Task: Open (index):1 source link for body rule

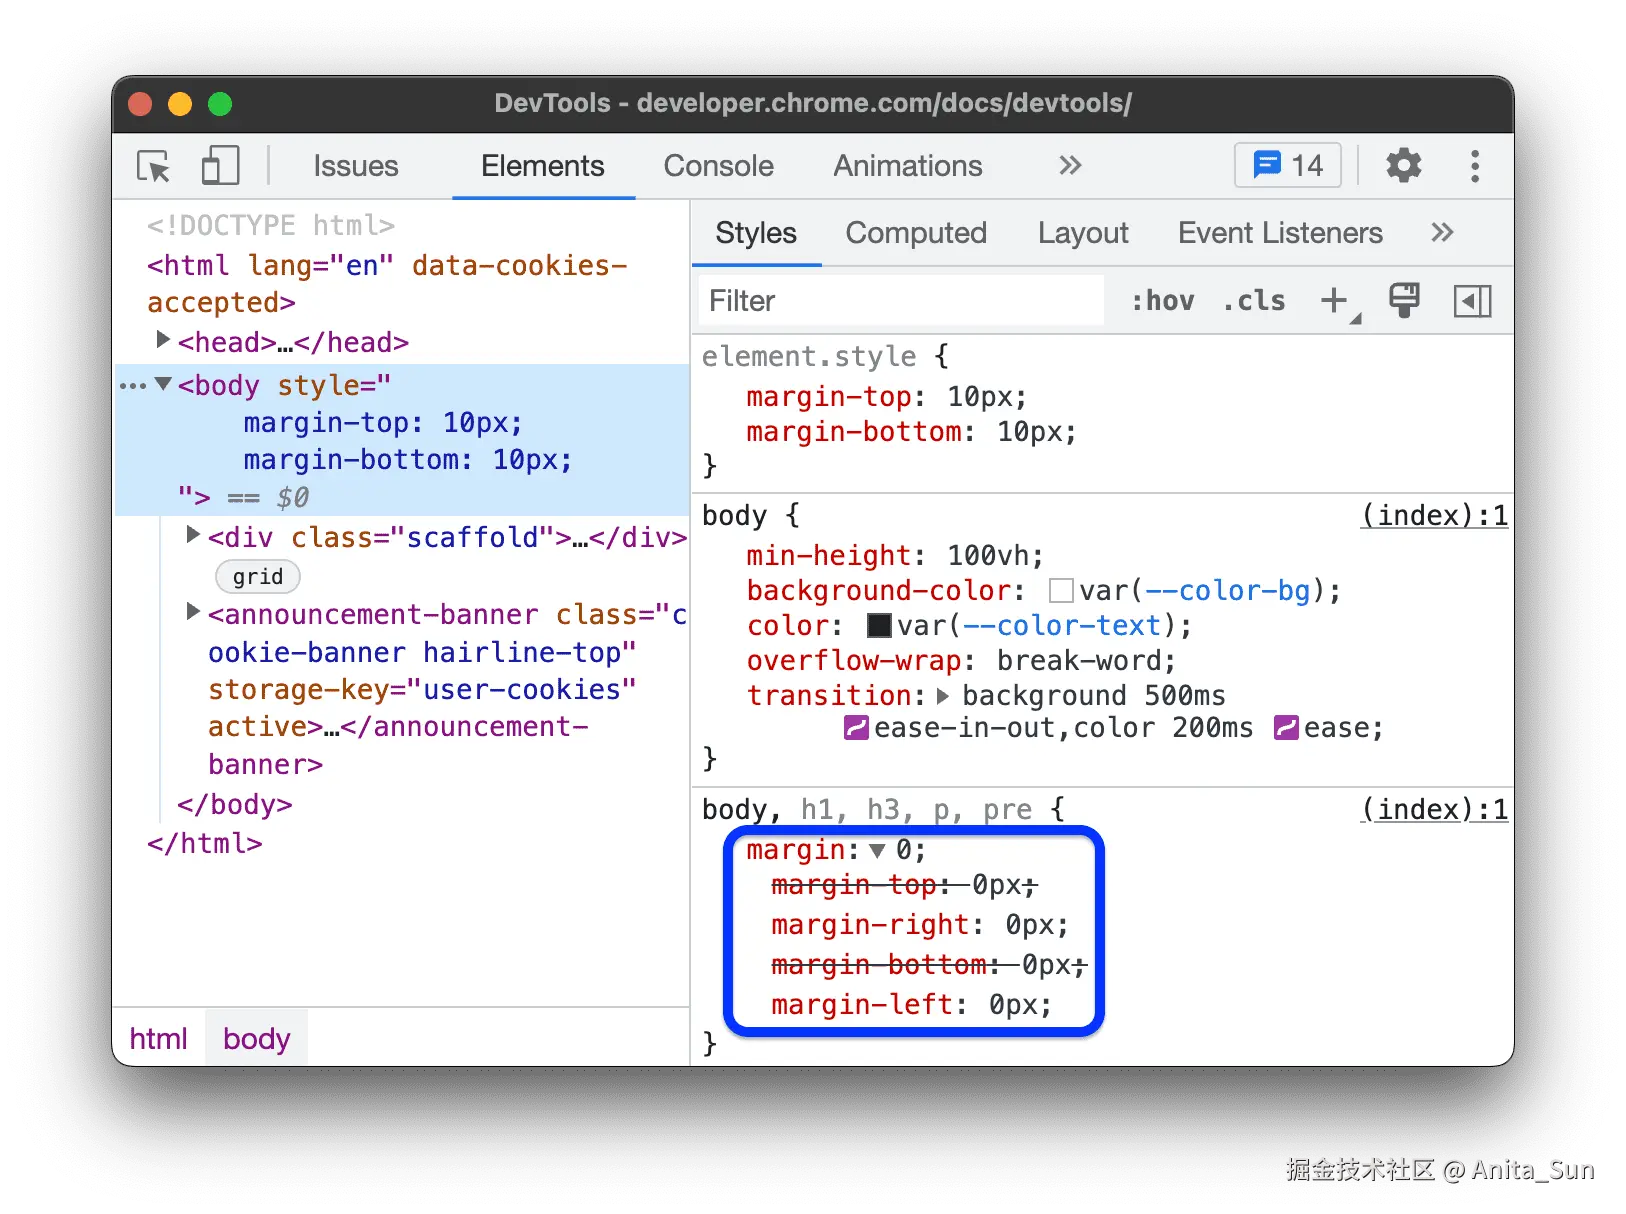Action: [x=1435, y=515]
